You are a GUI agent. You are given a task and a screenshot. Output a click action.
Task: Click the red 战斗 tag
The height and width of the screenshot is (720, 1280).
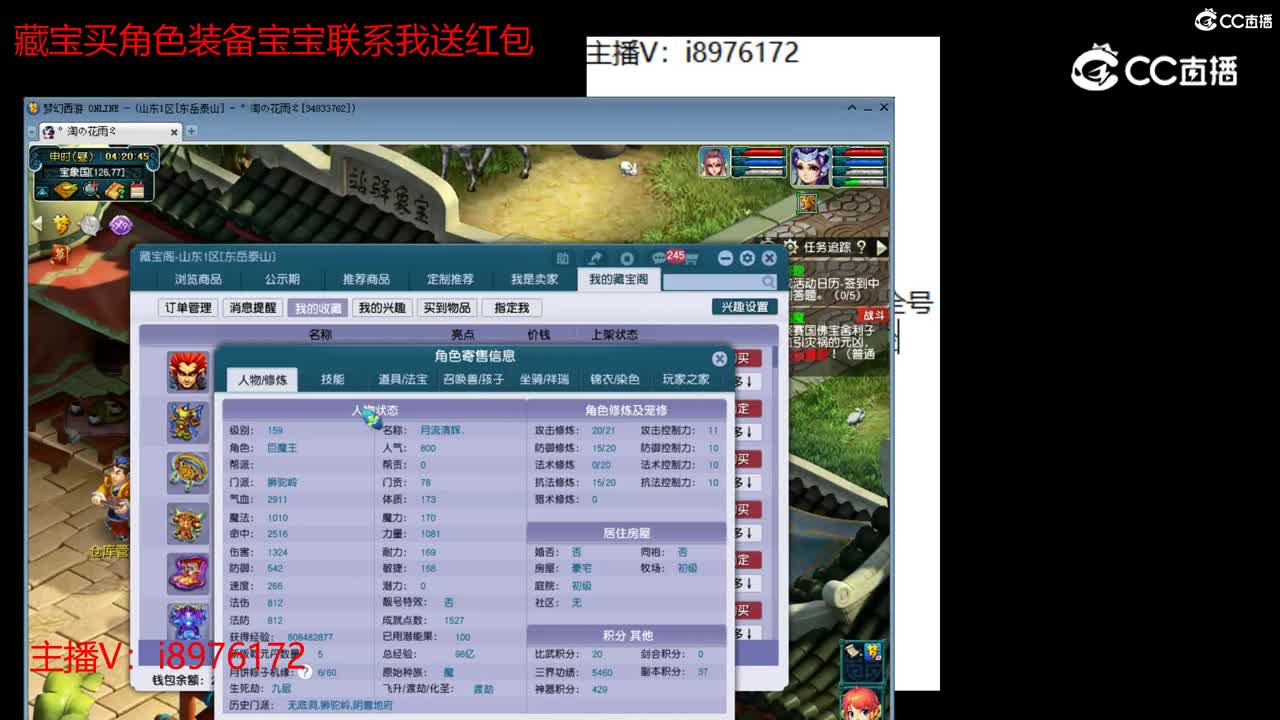pos(874,315)
